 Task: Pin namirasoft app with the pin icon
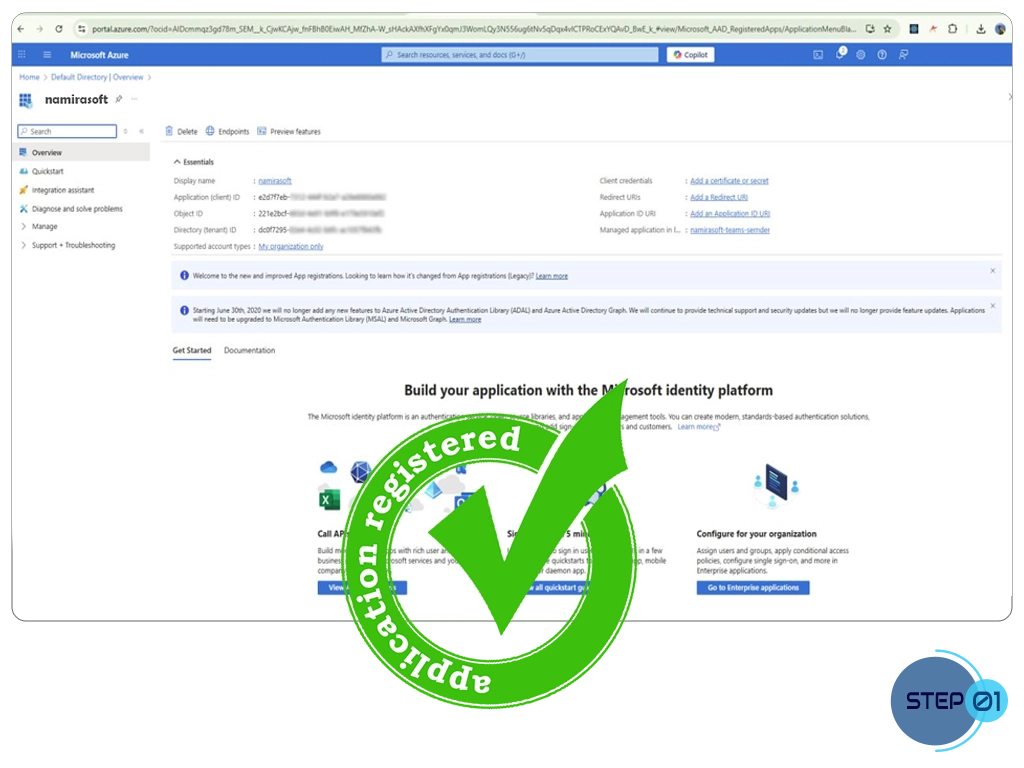[x=119, y=99]
